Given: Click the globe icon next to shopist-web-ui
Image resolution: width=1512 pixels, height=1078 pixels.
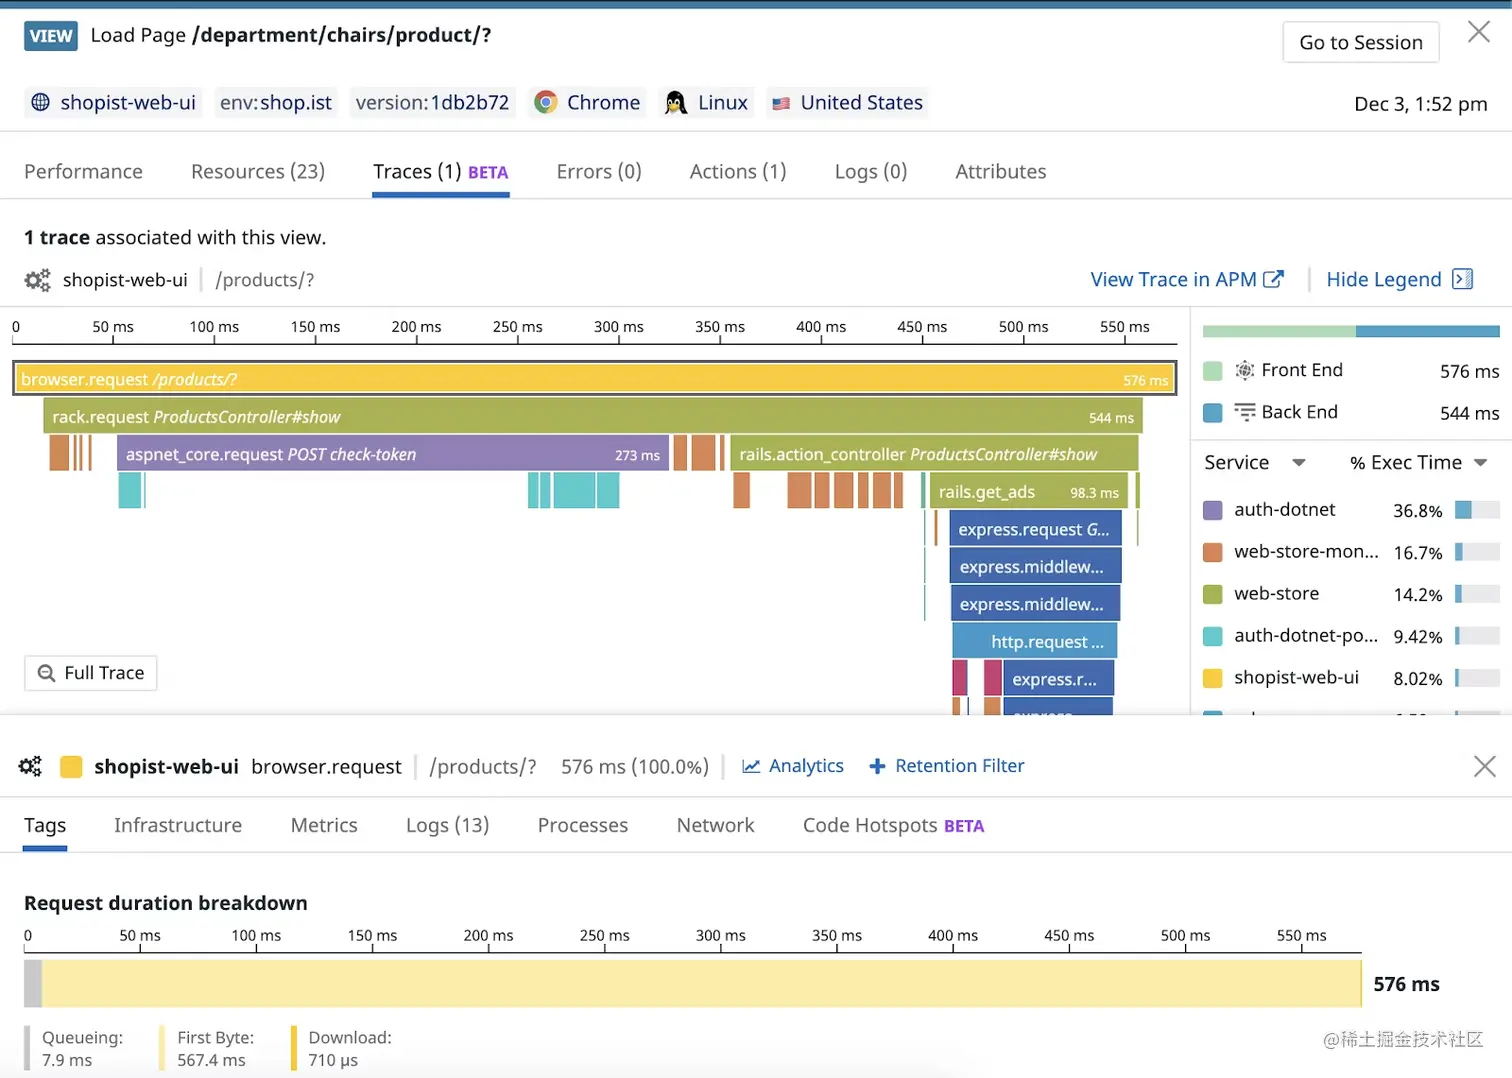Looking at the screenshot, I should coord(40,102).
